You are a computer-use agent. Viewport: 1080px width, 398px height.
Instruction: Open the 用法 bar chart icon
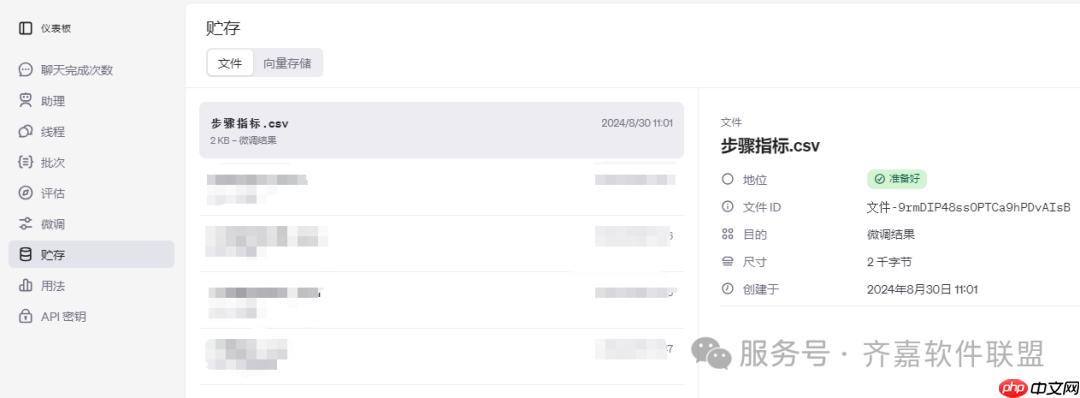pos(25,285)
